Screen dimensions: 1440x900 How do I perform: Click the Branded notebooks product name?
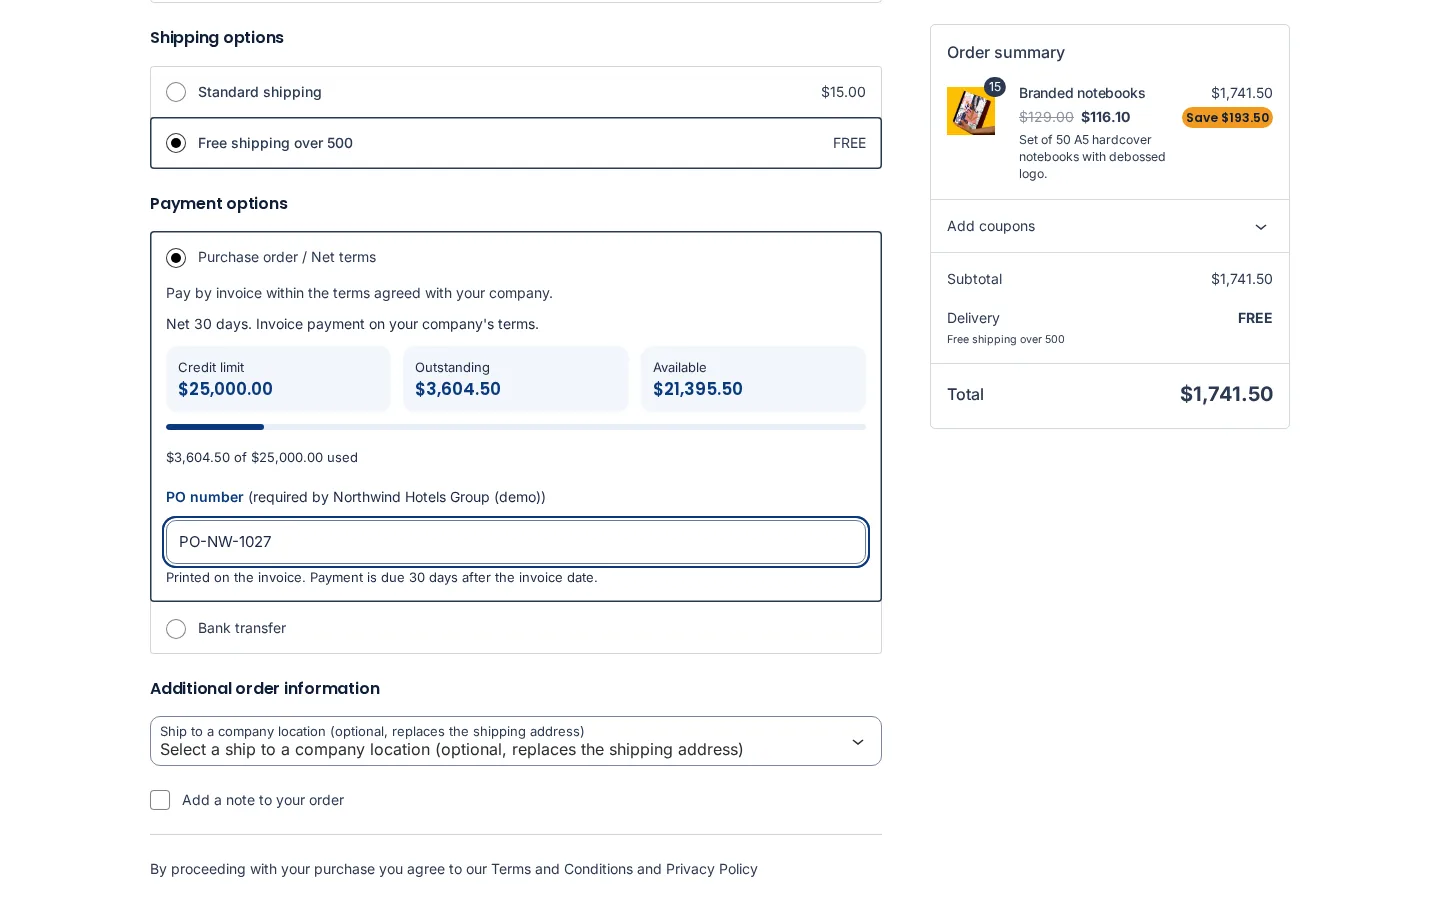pyautogui.click(x=1082, y=93)
